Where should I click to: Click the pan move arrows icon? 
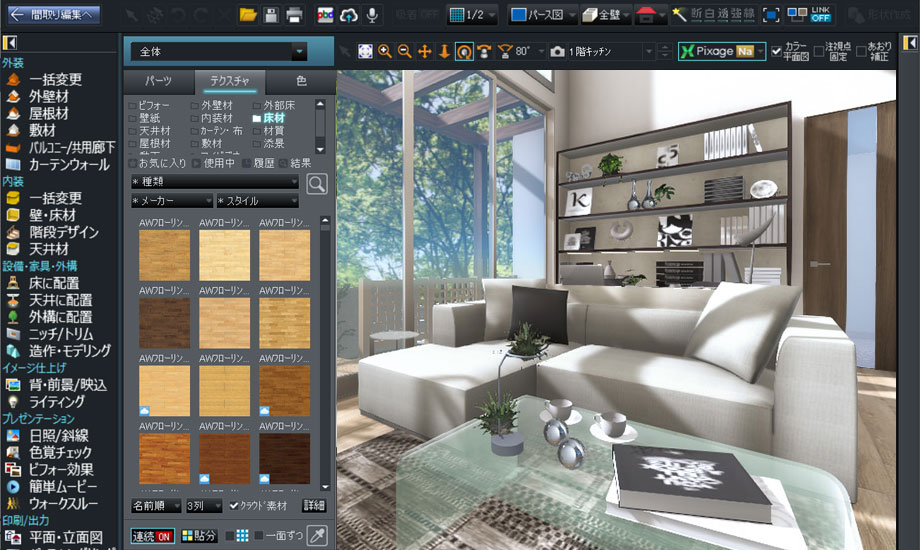(x=424, y=51)
